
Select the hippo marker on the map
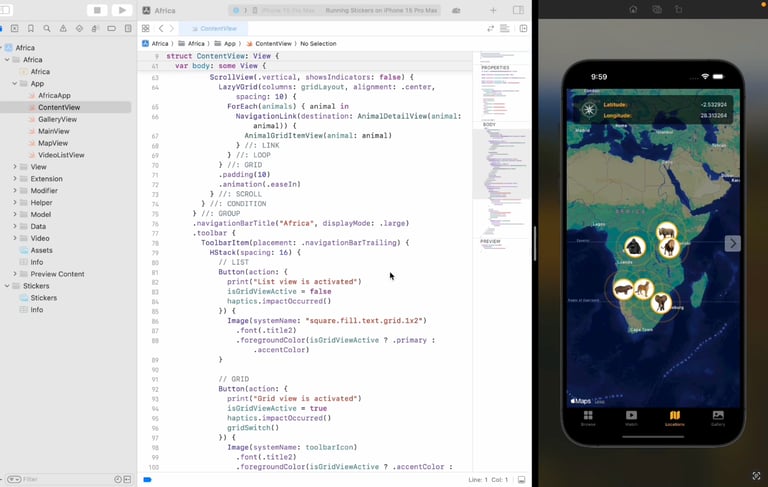pyautogui.click(x=624, y=289)
